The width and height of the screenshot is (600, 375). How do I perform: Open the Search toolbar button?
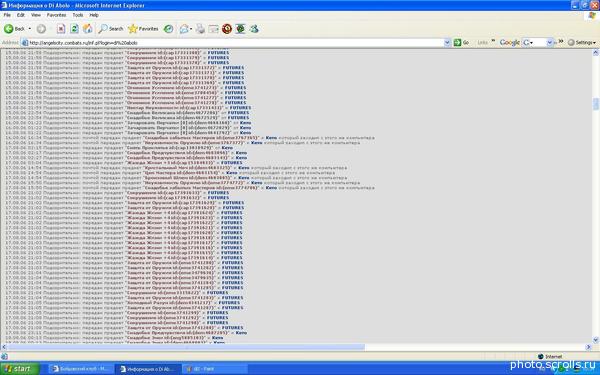click(x=111, y=29)
